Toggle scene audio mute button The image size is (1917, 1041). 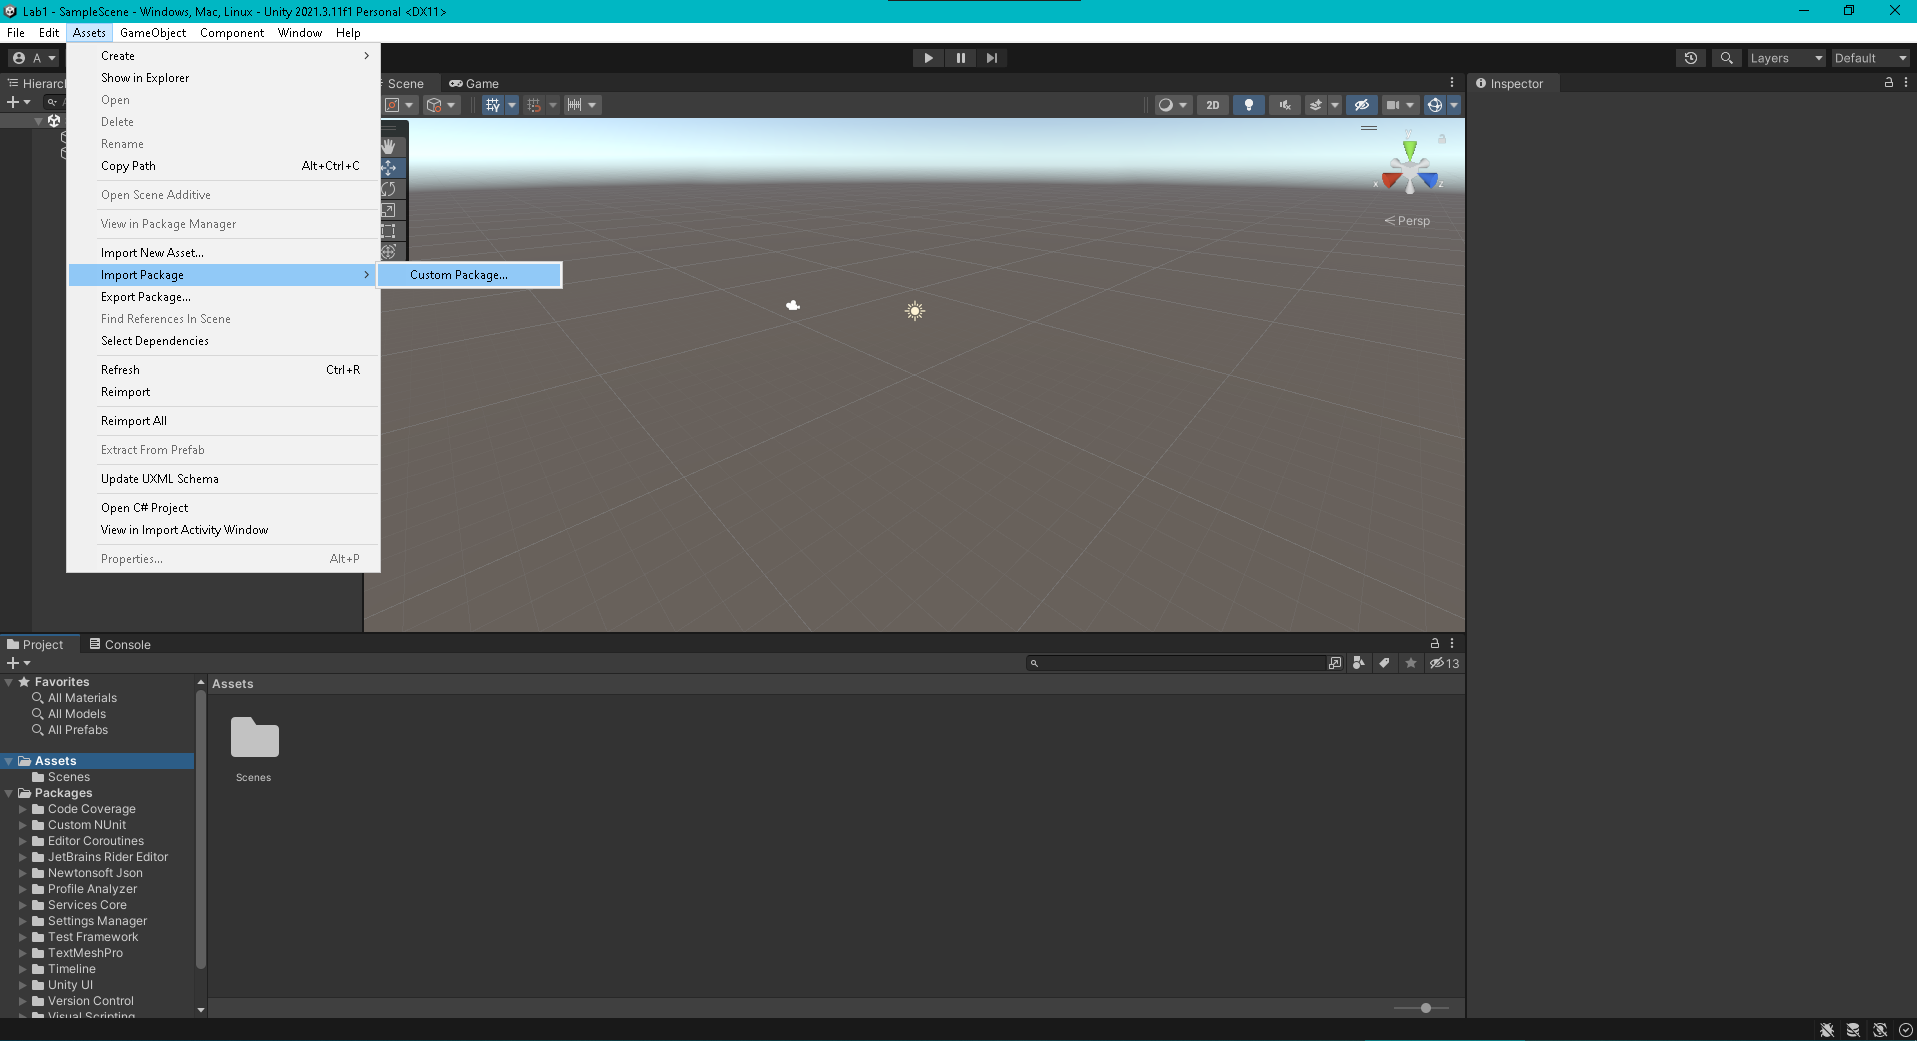point(1285,105)
